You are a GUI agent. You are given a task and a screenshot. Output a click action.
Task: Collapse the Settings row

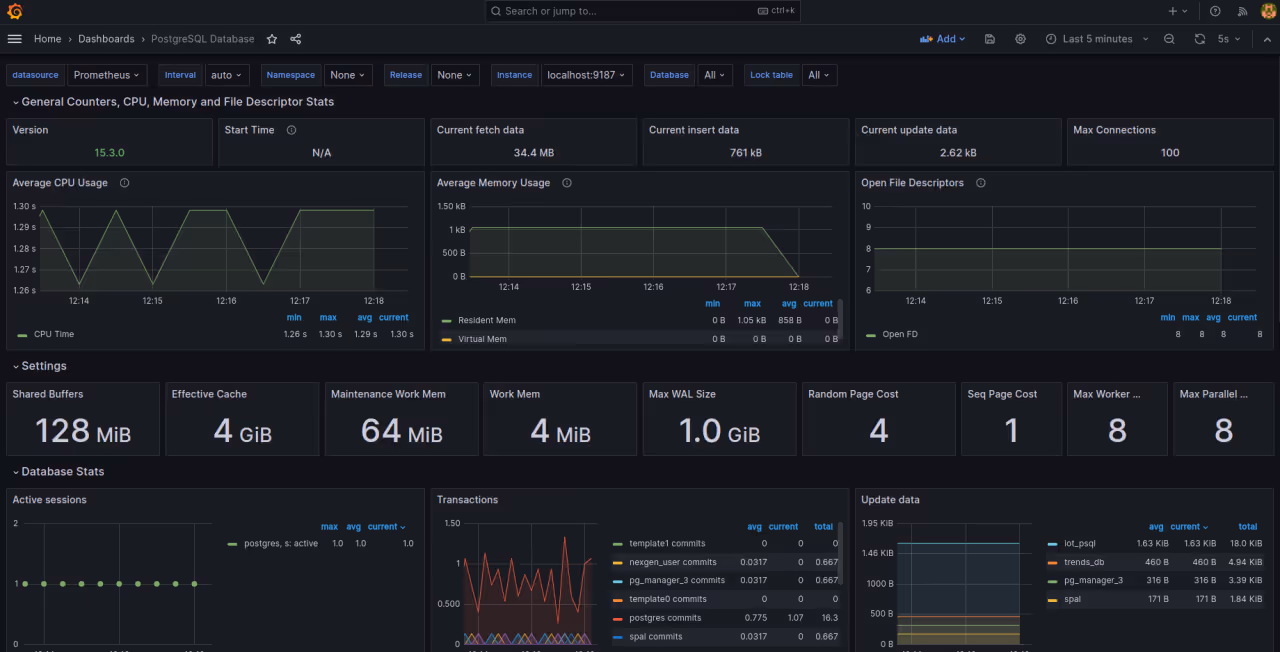point(38,366)
